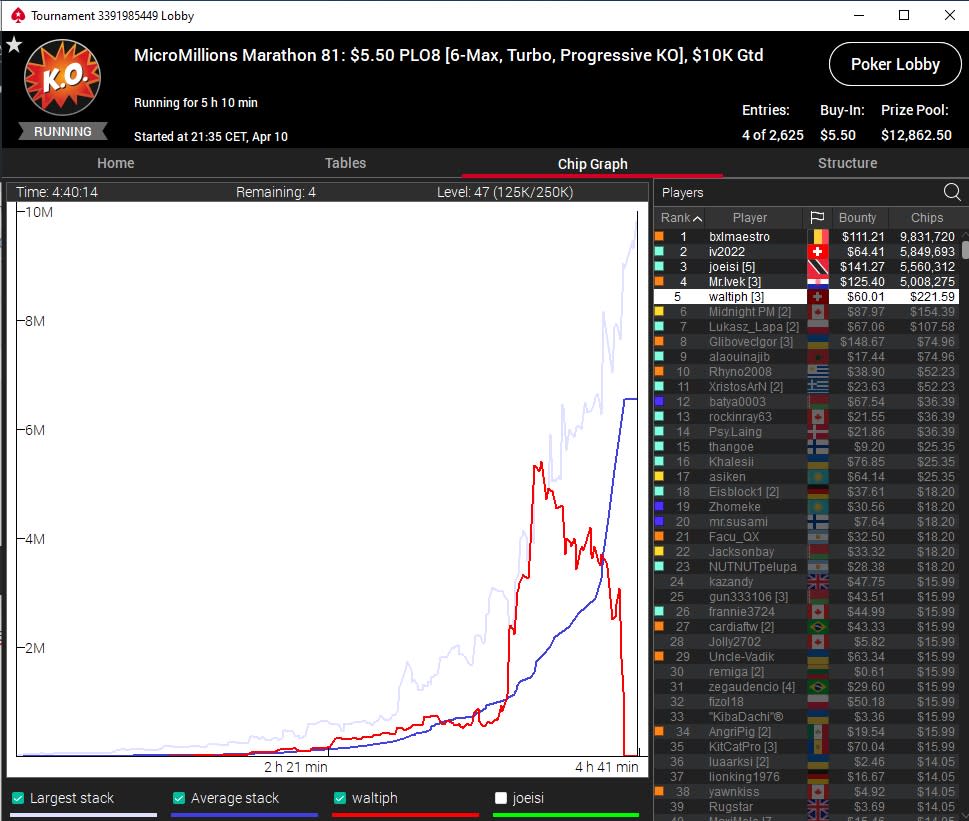Click Mr.Ivek's country flag

click(x=818, y=282)
